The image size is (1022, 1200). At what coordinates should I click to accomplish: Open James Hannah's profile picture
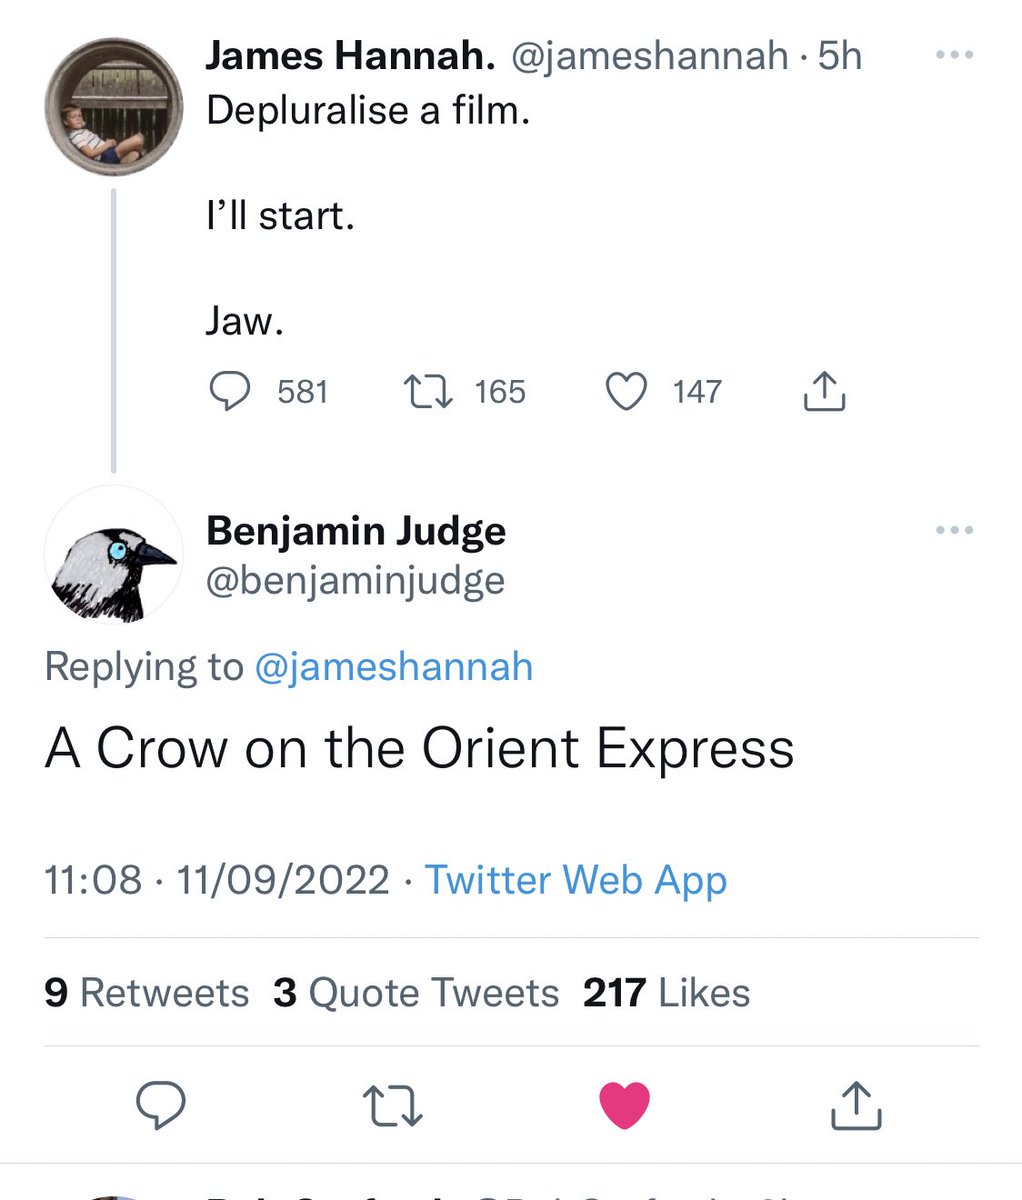[x=114, y=106]
